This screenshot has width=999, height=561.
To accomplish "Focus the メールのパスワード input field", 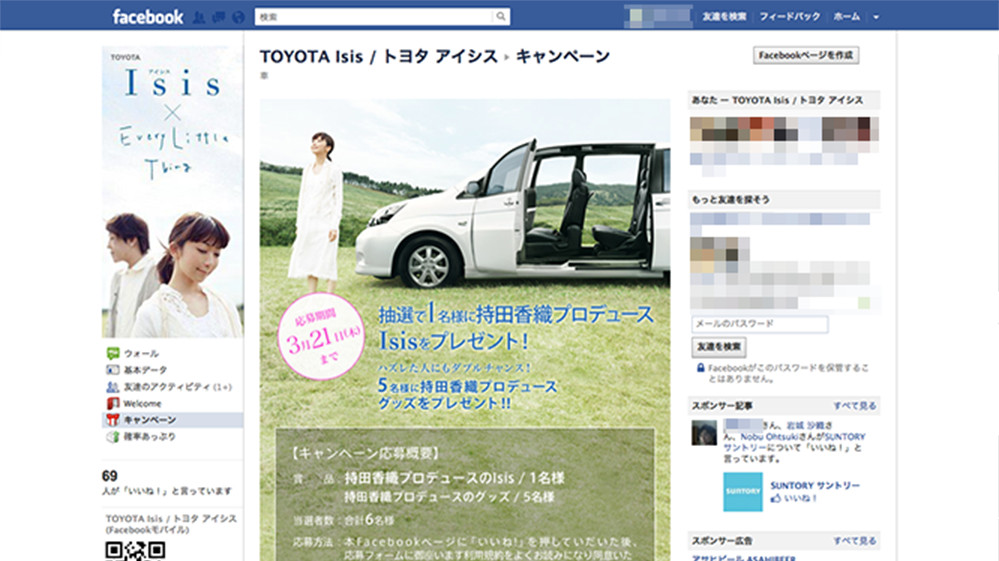I will coord(760,324).
